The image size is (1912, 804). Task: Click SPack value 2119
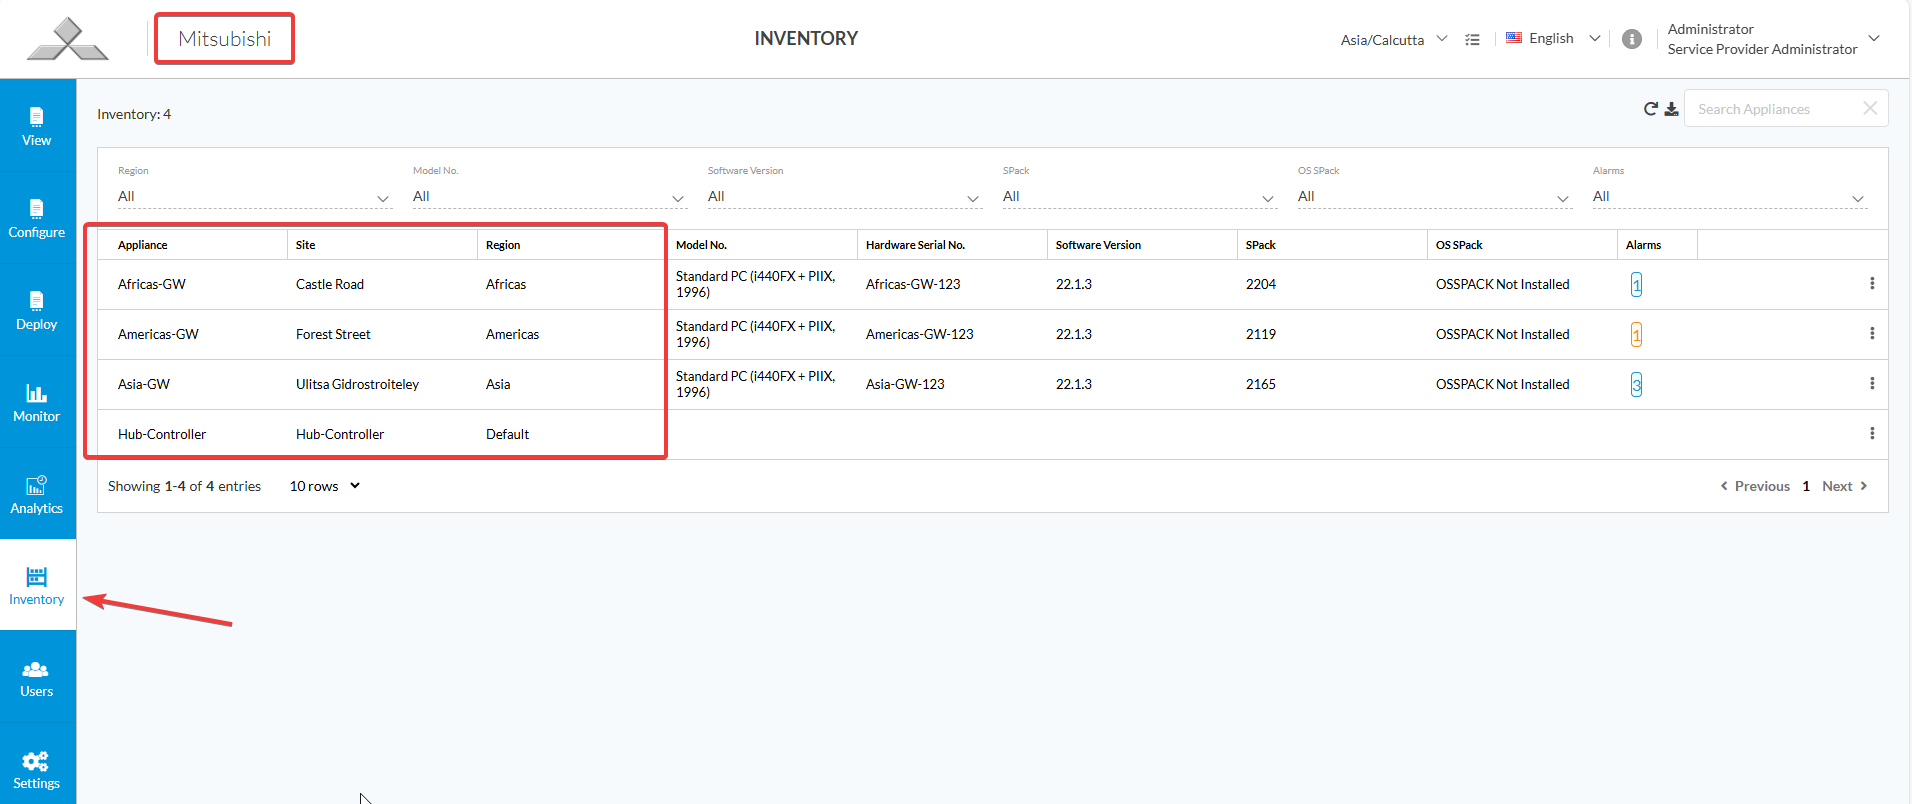click(1261, 334)
